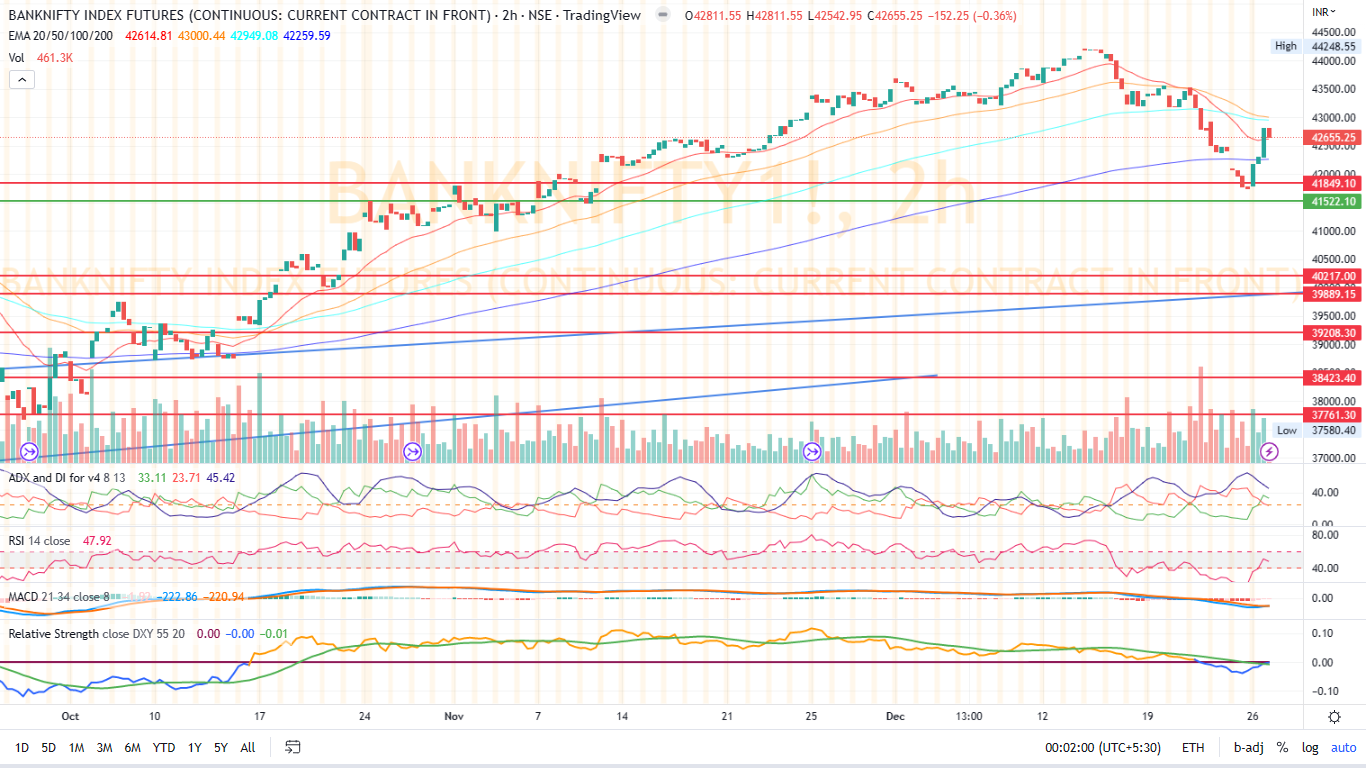This screenshot has width=1366, height=768.
Task: Open the timezone menu 00:02:00 (UTC+5:30)
Action: (1103, 747)
